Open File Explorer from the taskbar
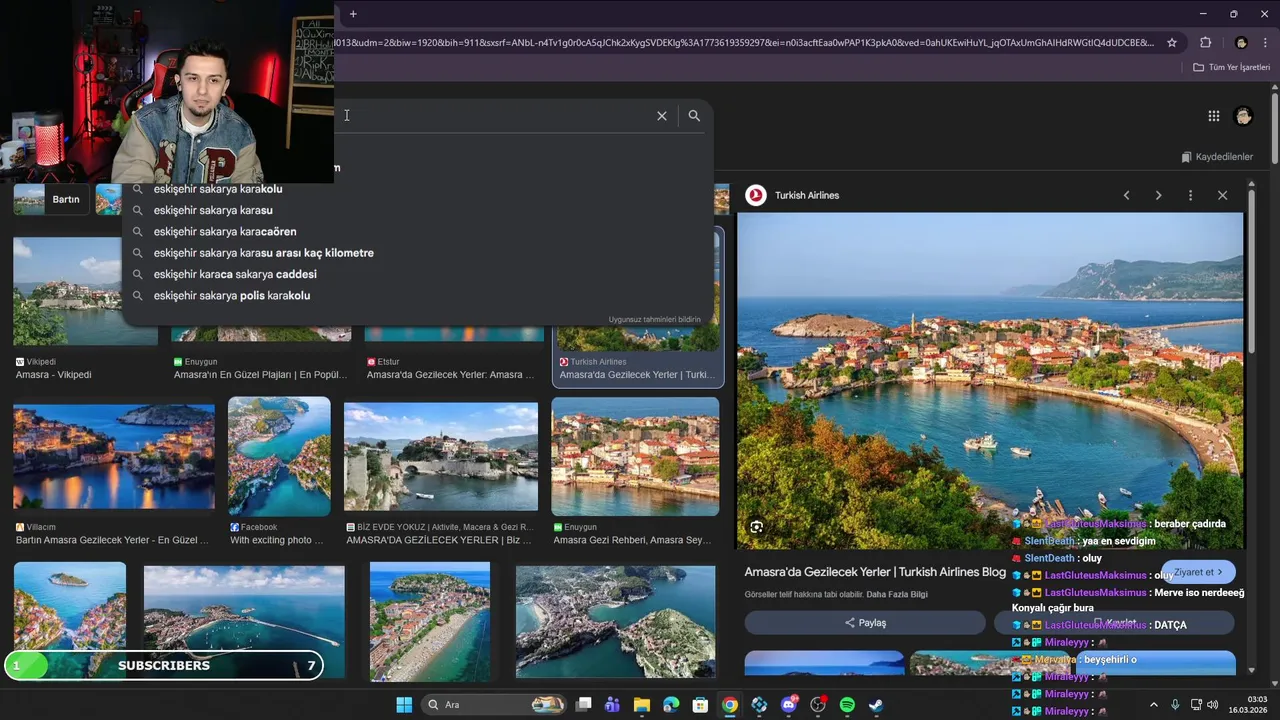The image size is (1280, 720). [x=642, y=705]
